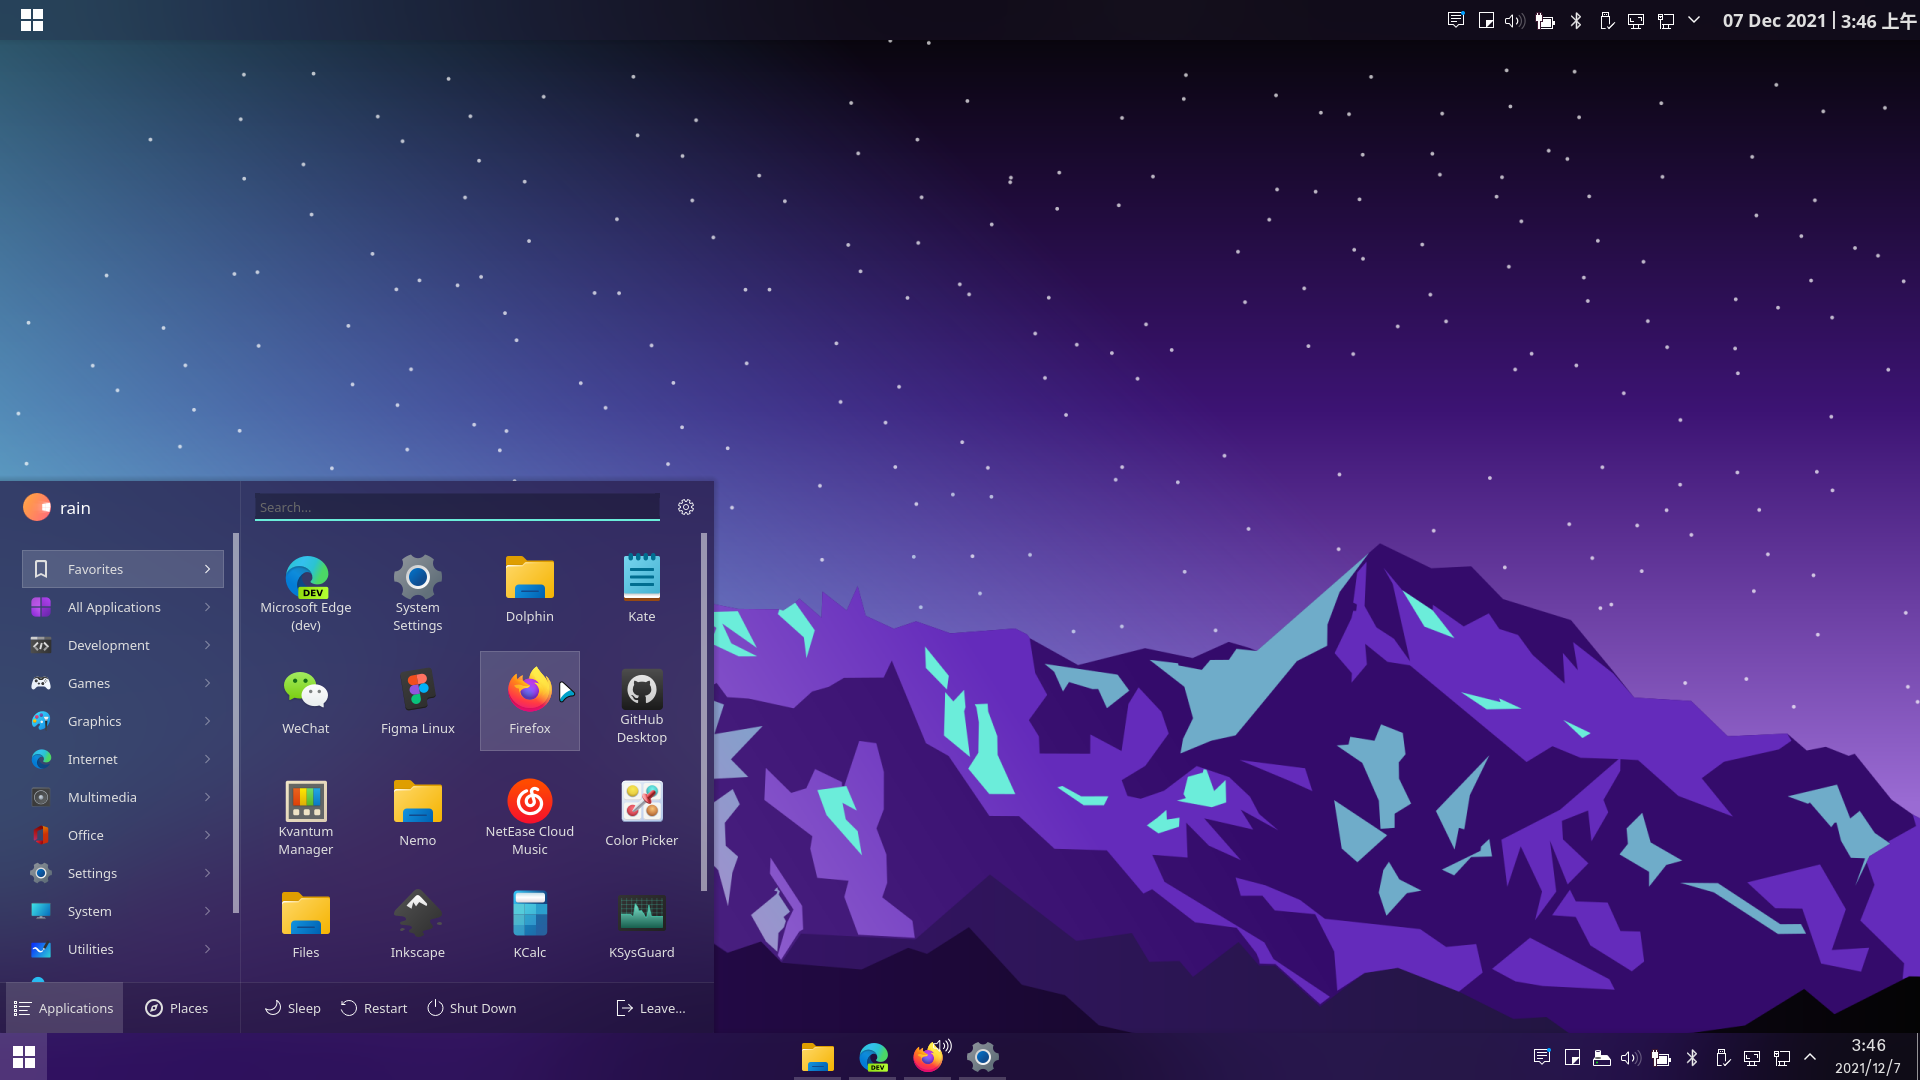
Task: Open Kvantum Manager
Action: click(306, 817)
